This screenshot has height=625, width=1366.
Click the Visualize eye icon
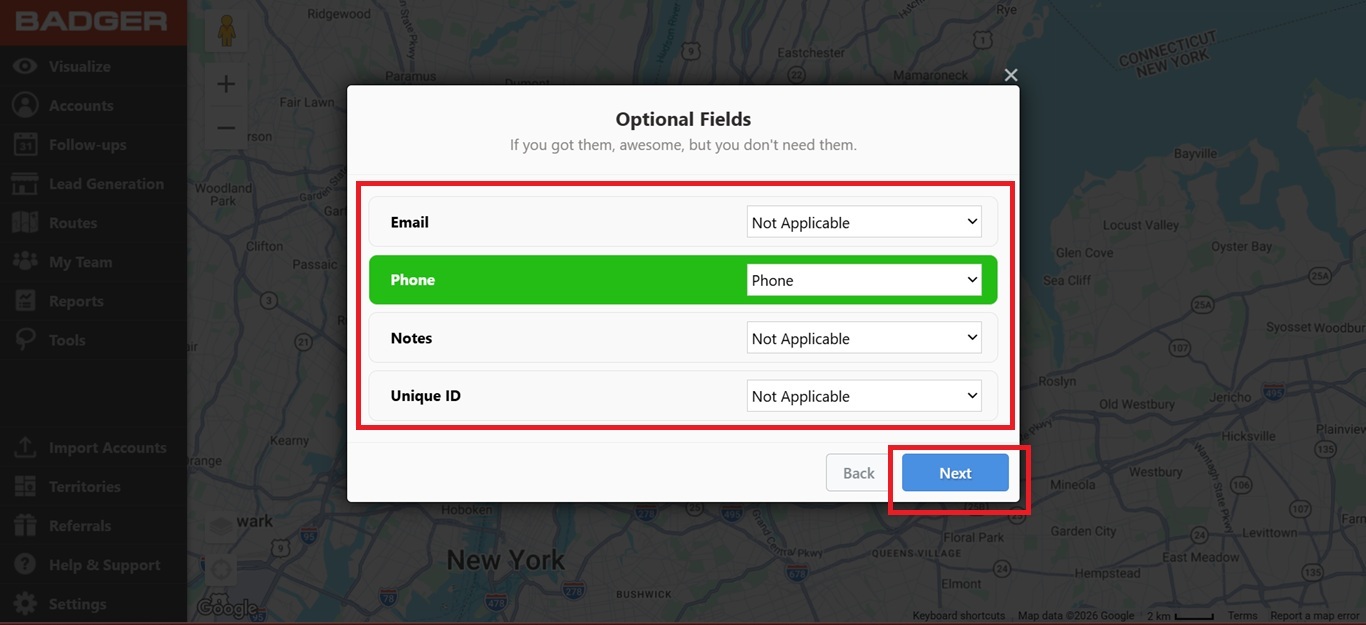tap(25, 67)
